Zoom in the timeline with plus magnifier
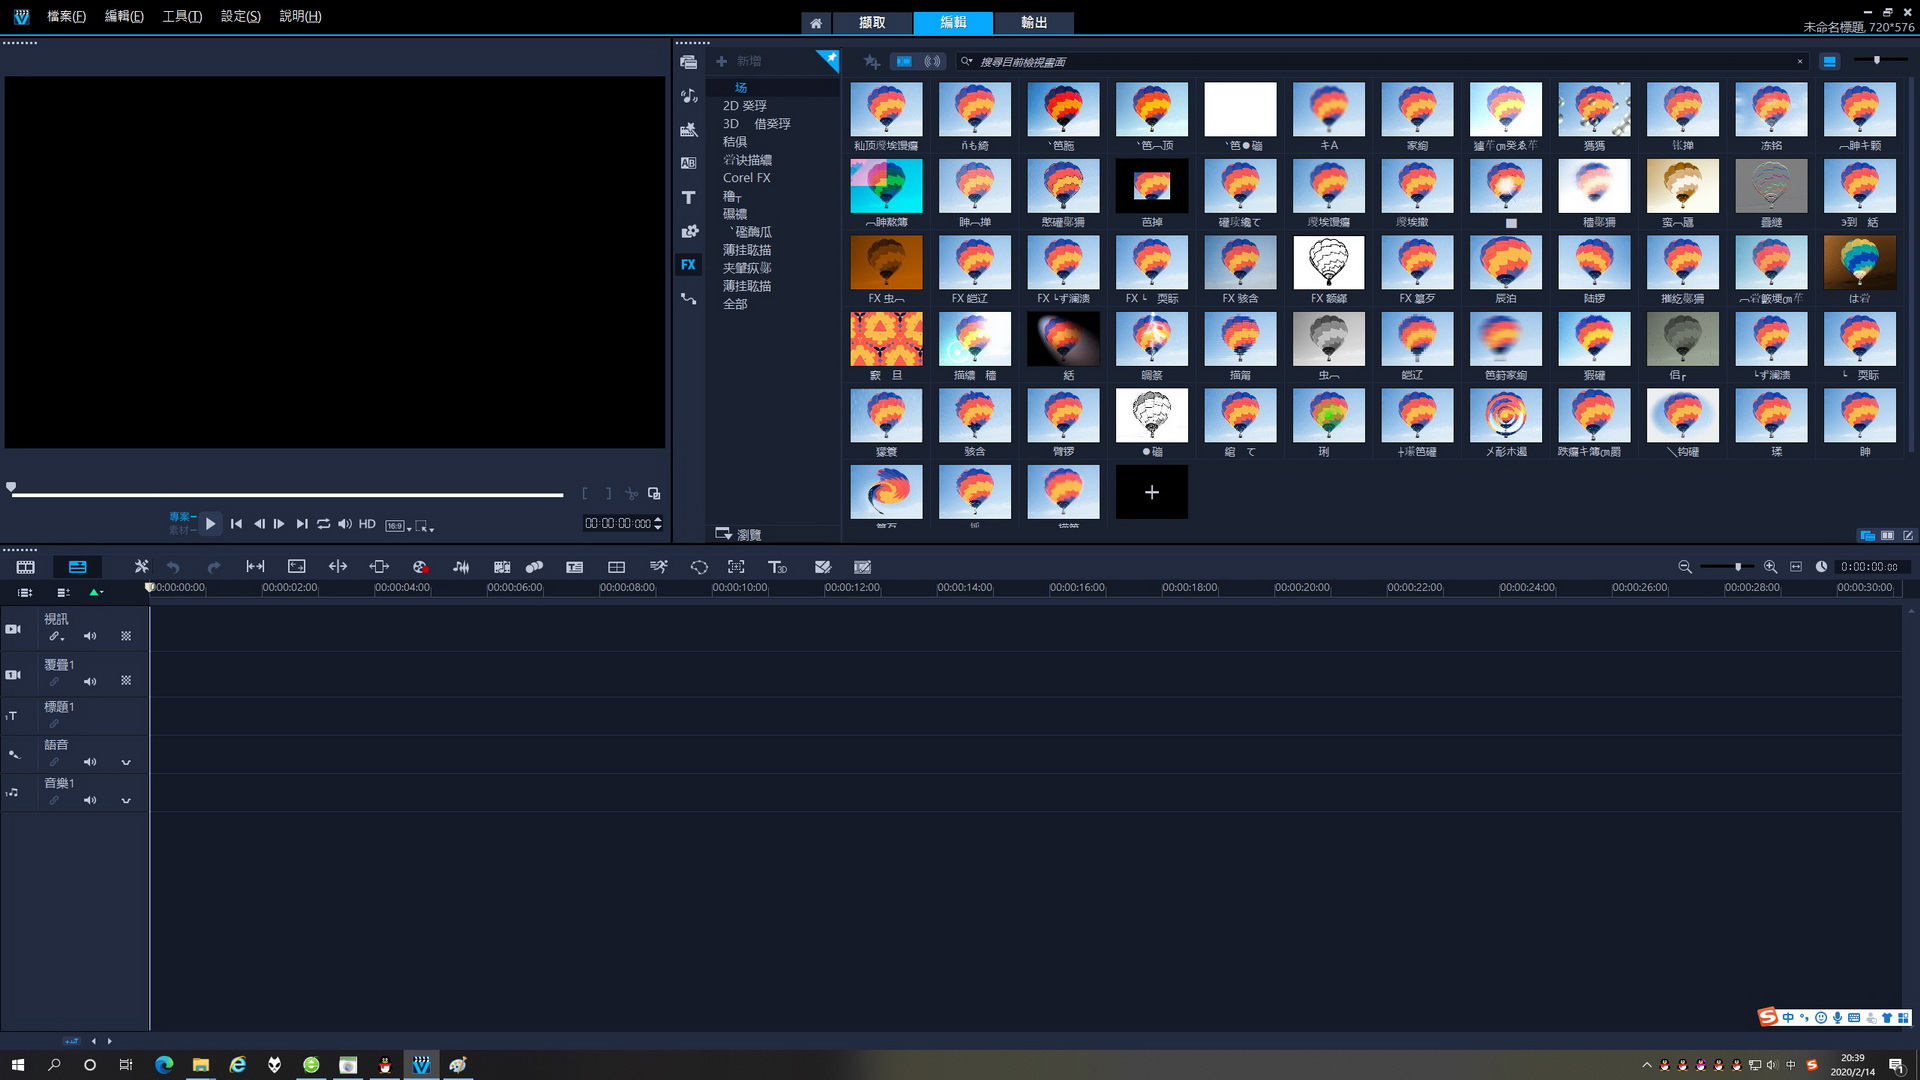1920x1080 pixels. click(x=1770, y=567)
